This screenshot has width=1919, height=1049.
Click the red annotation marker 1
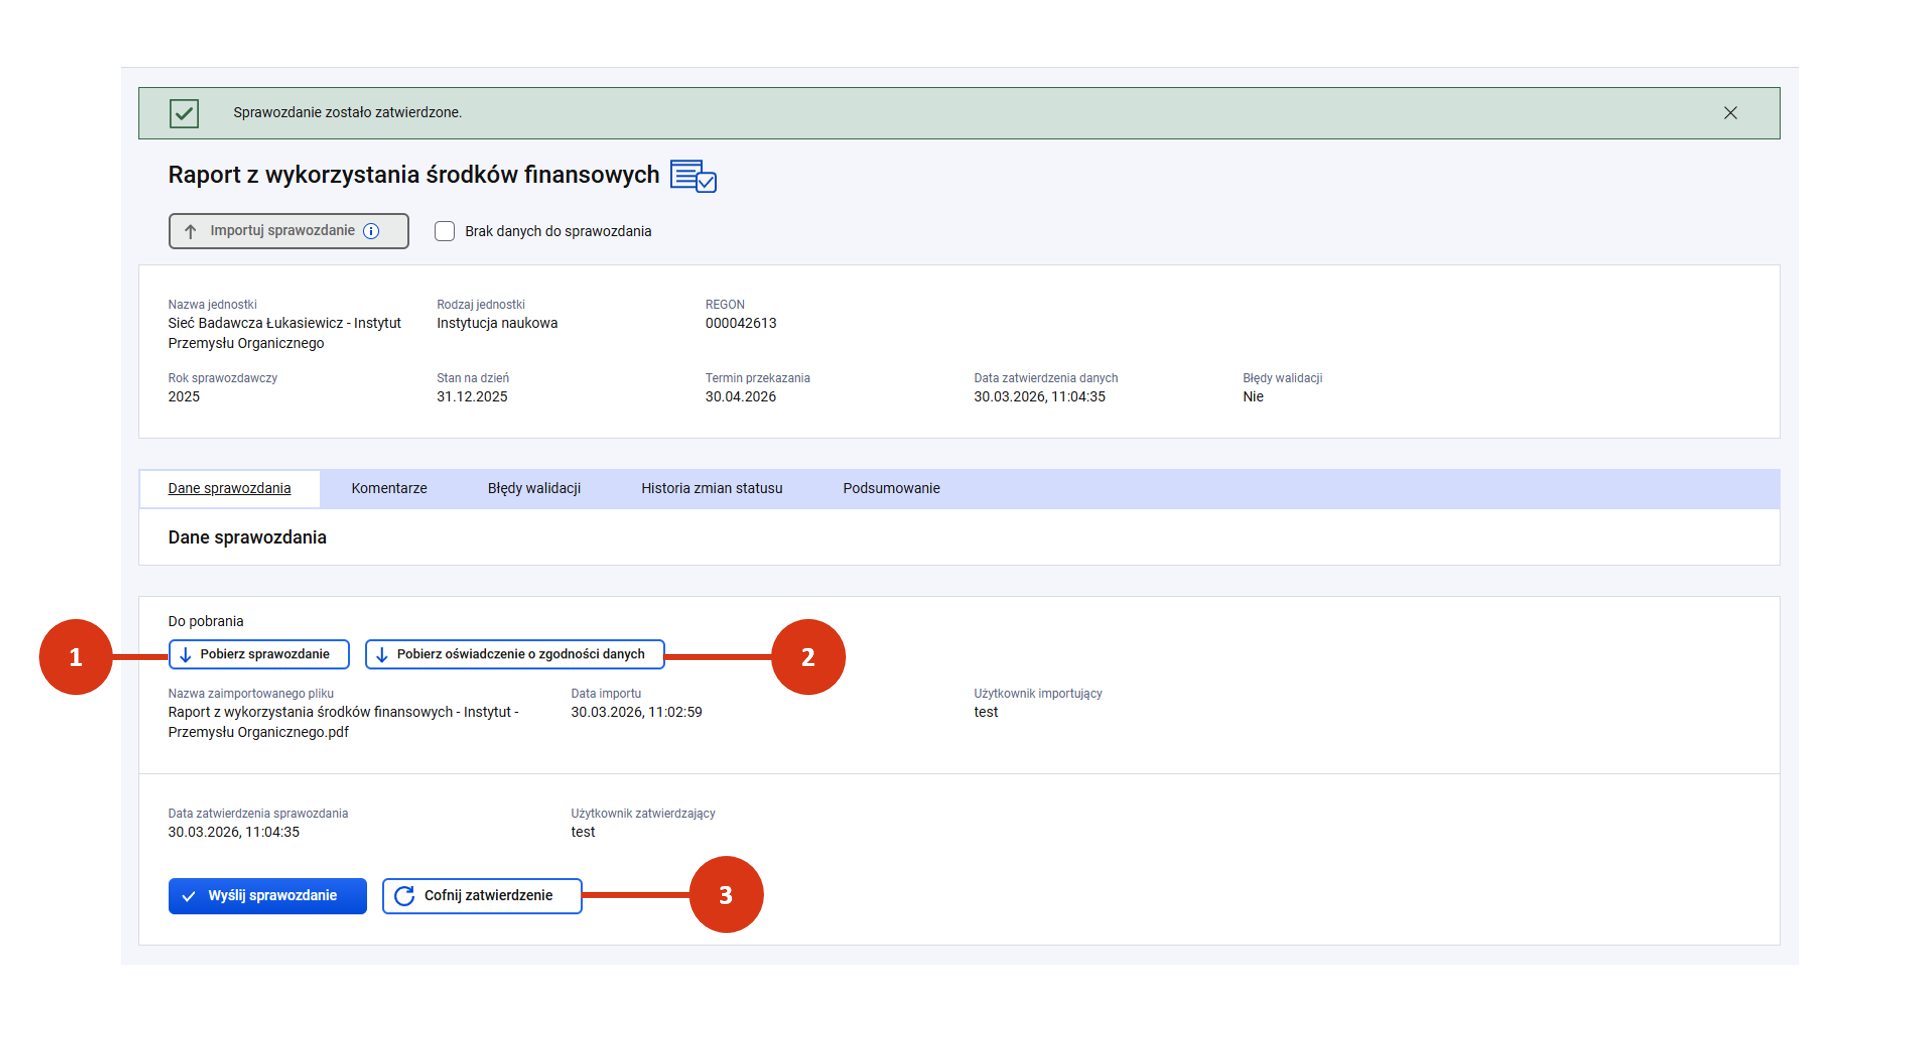(76, 657)
